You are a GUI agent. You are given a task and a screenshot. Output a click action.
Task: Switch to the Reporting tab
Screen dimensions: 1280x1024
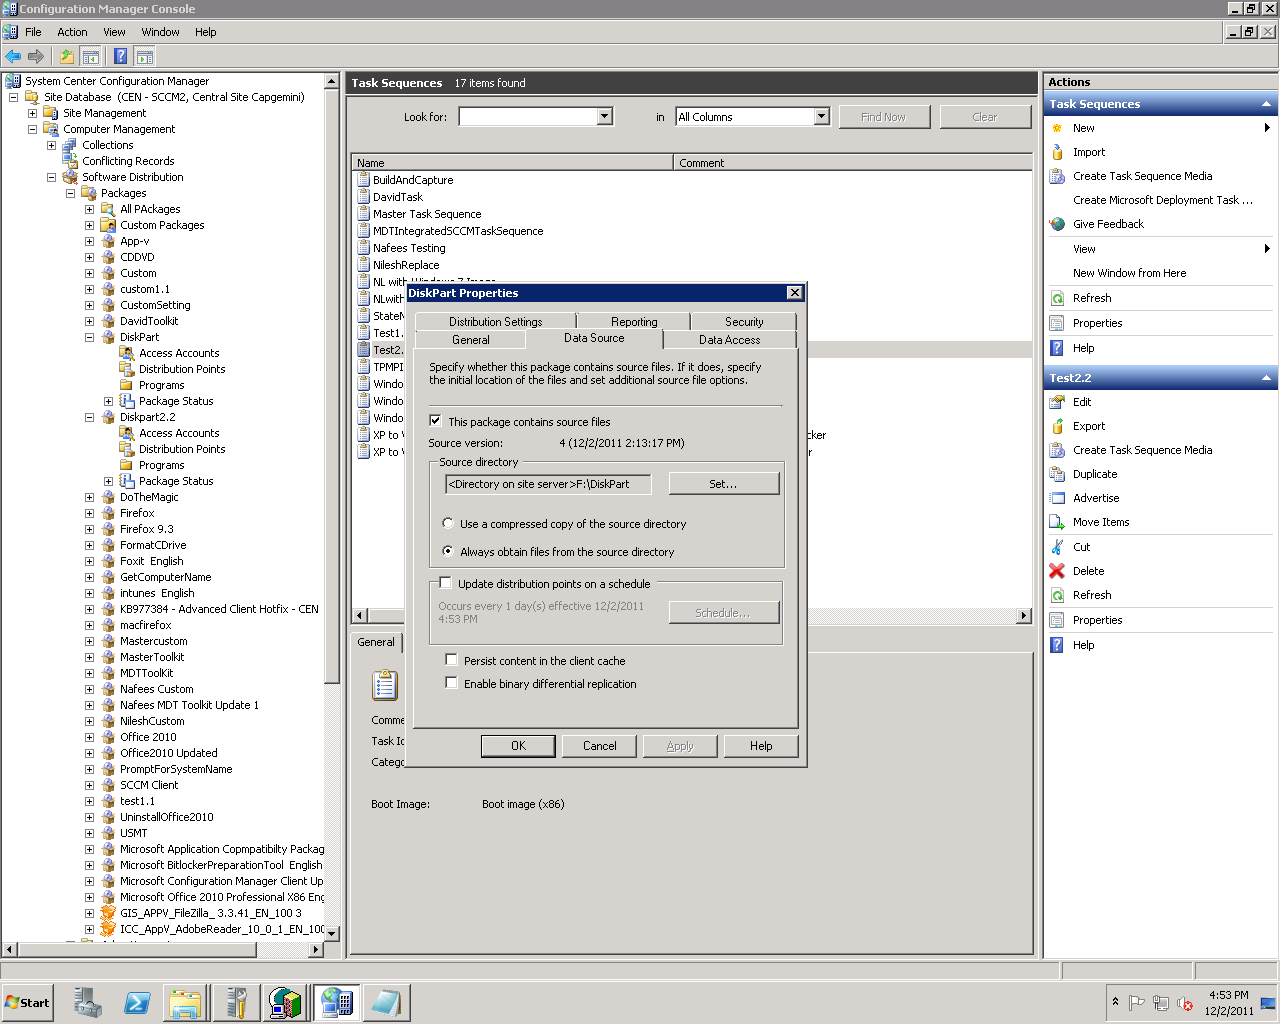click(x=634, y=322)
